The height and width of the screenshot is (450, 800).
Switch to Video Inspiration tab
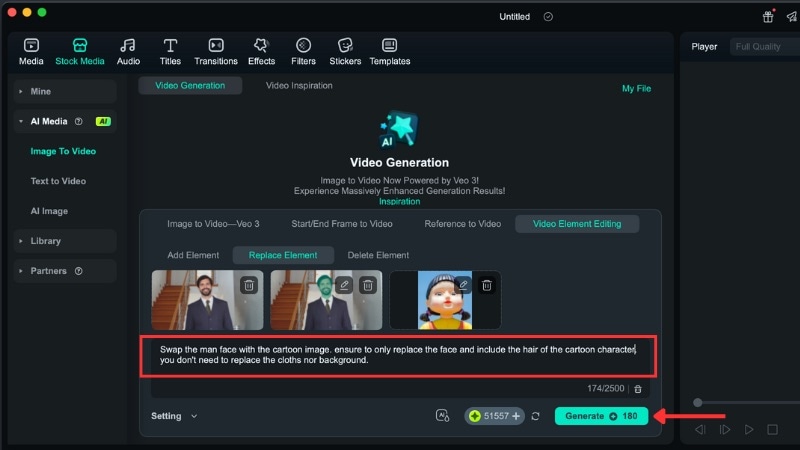tap(299, 86)
